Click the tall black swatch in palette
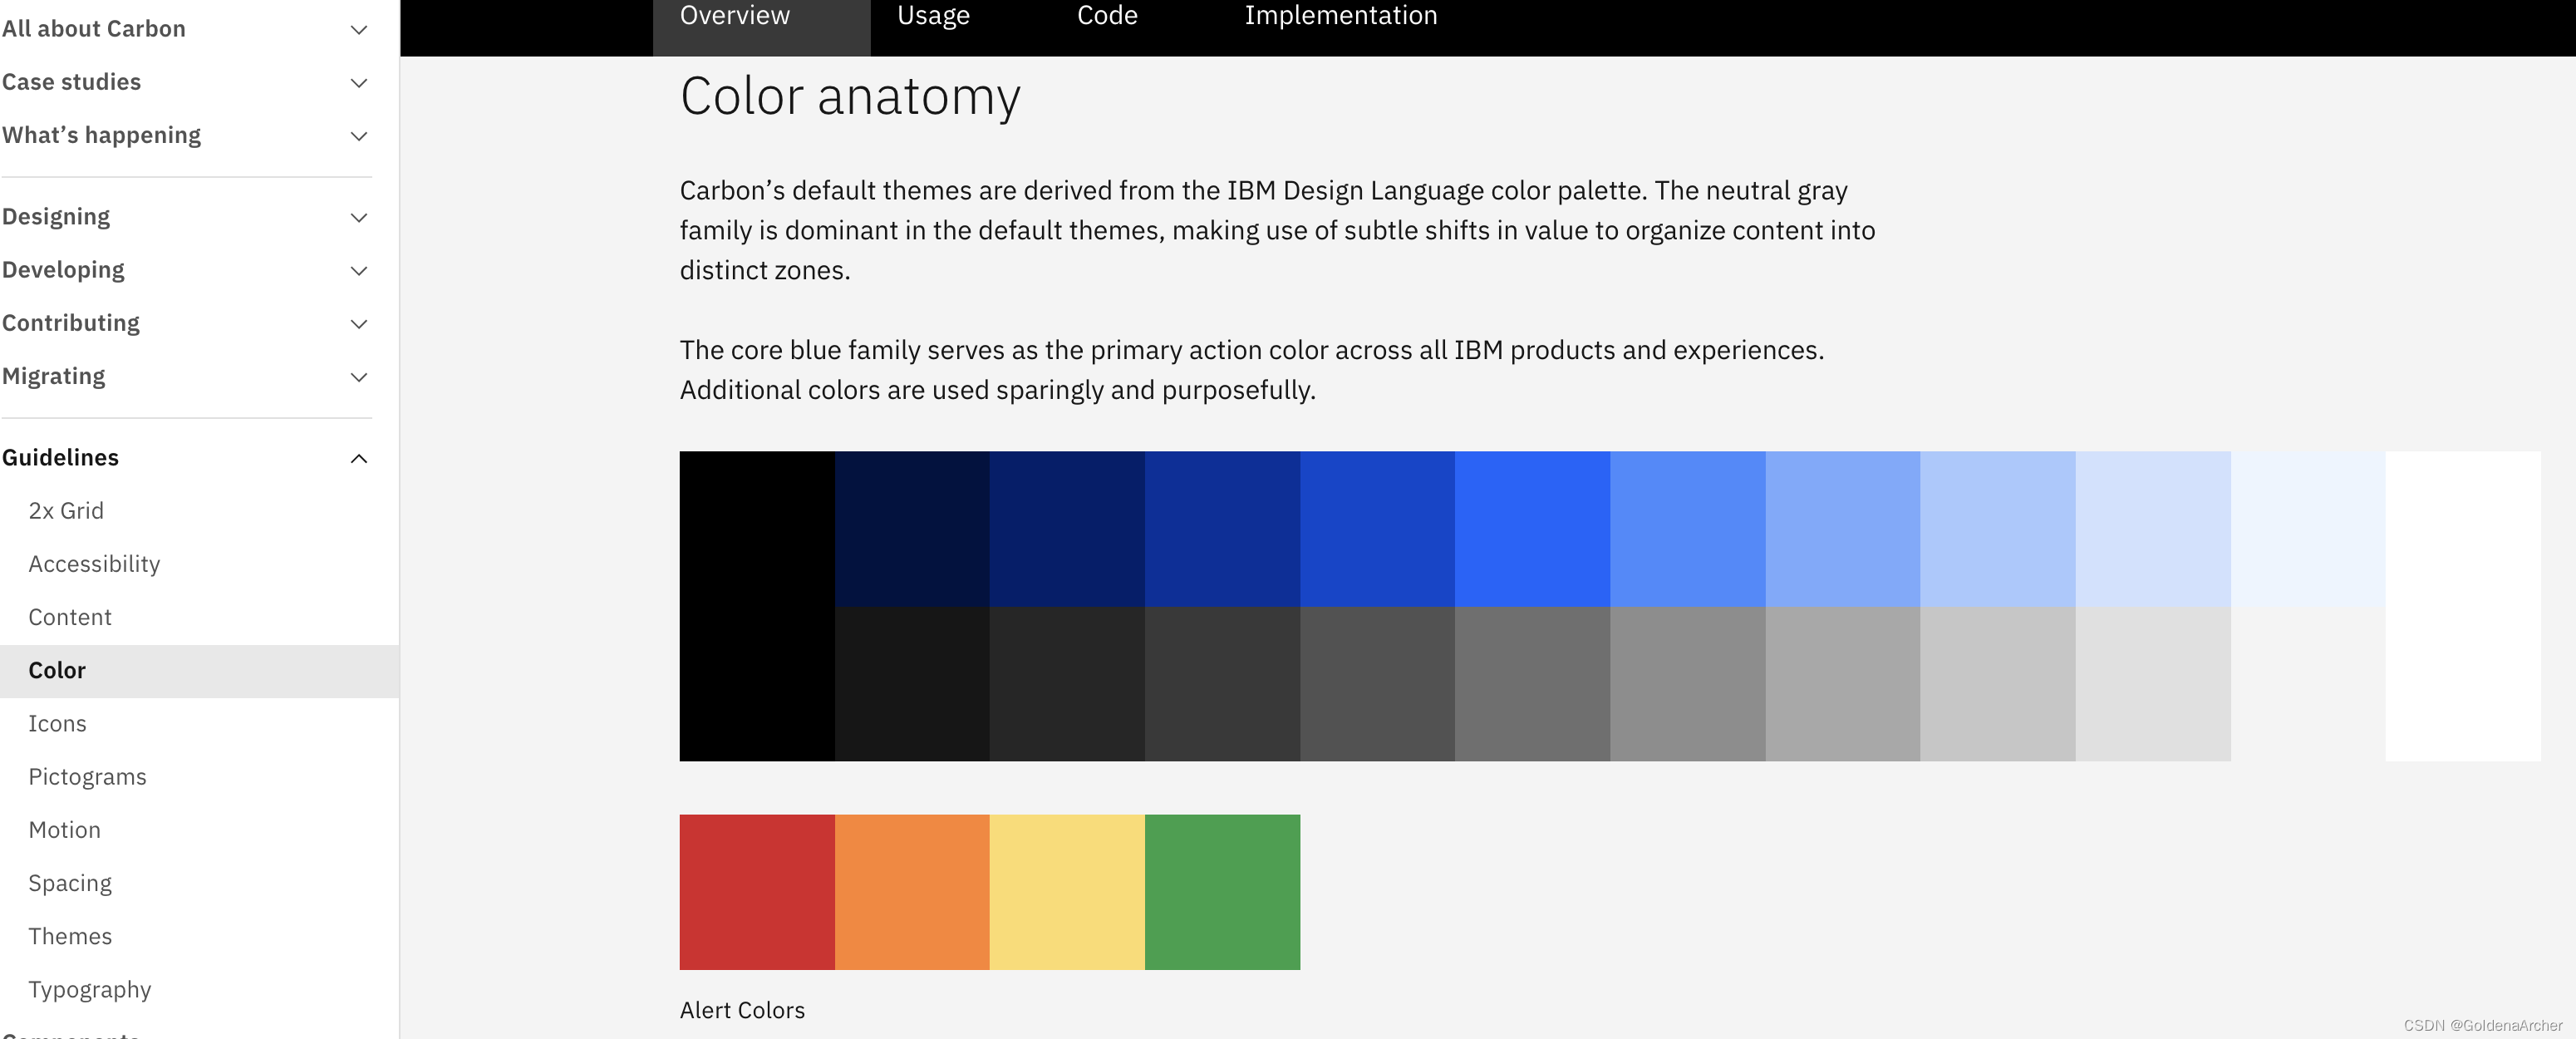This screenshot has width=2576, height=1039. (x=757, y=606)
